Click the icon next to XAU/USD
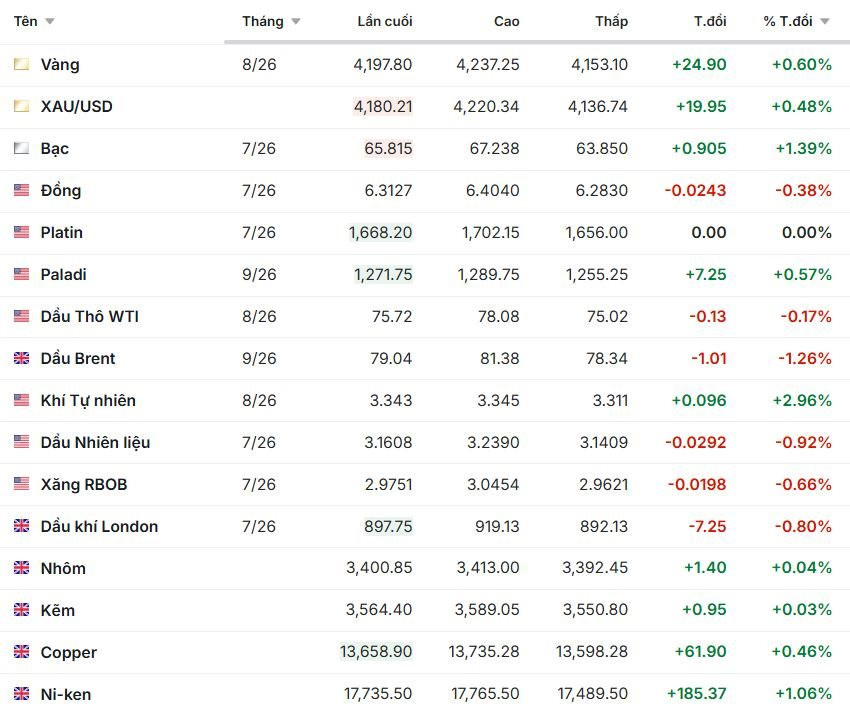The width and height of the screenshot is (850, 713). coord(22,106)
